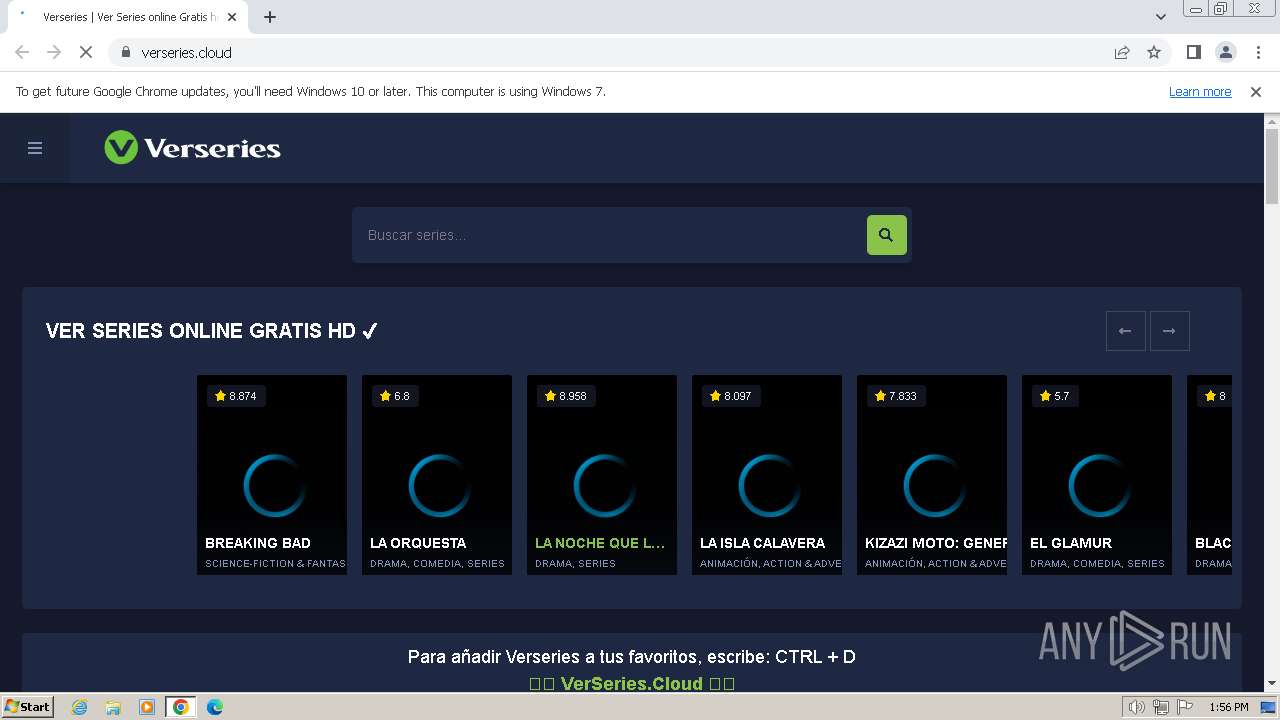This screenshot has height=720, width=1280.
Task: Open the volume tray icon
Action: tap(1136, 707)
